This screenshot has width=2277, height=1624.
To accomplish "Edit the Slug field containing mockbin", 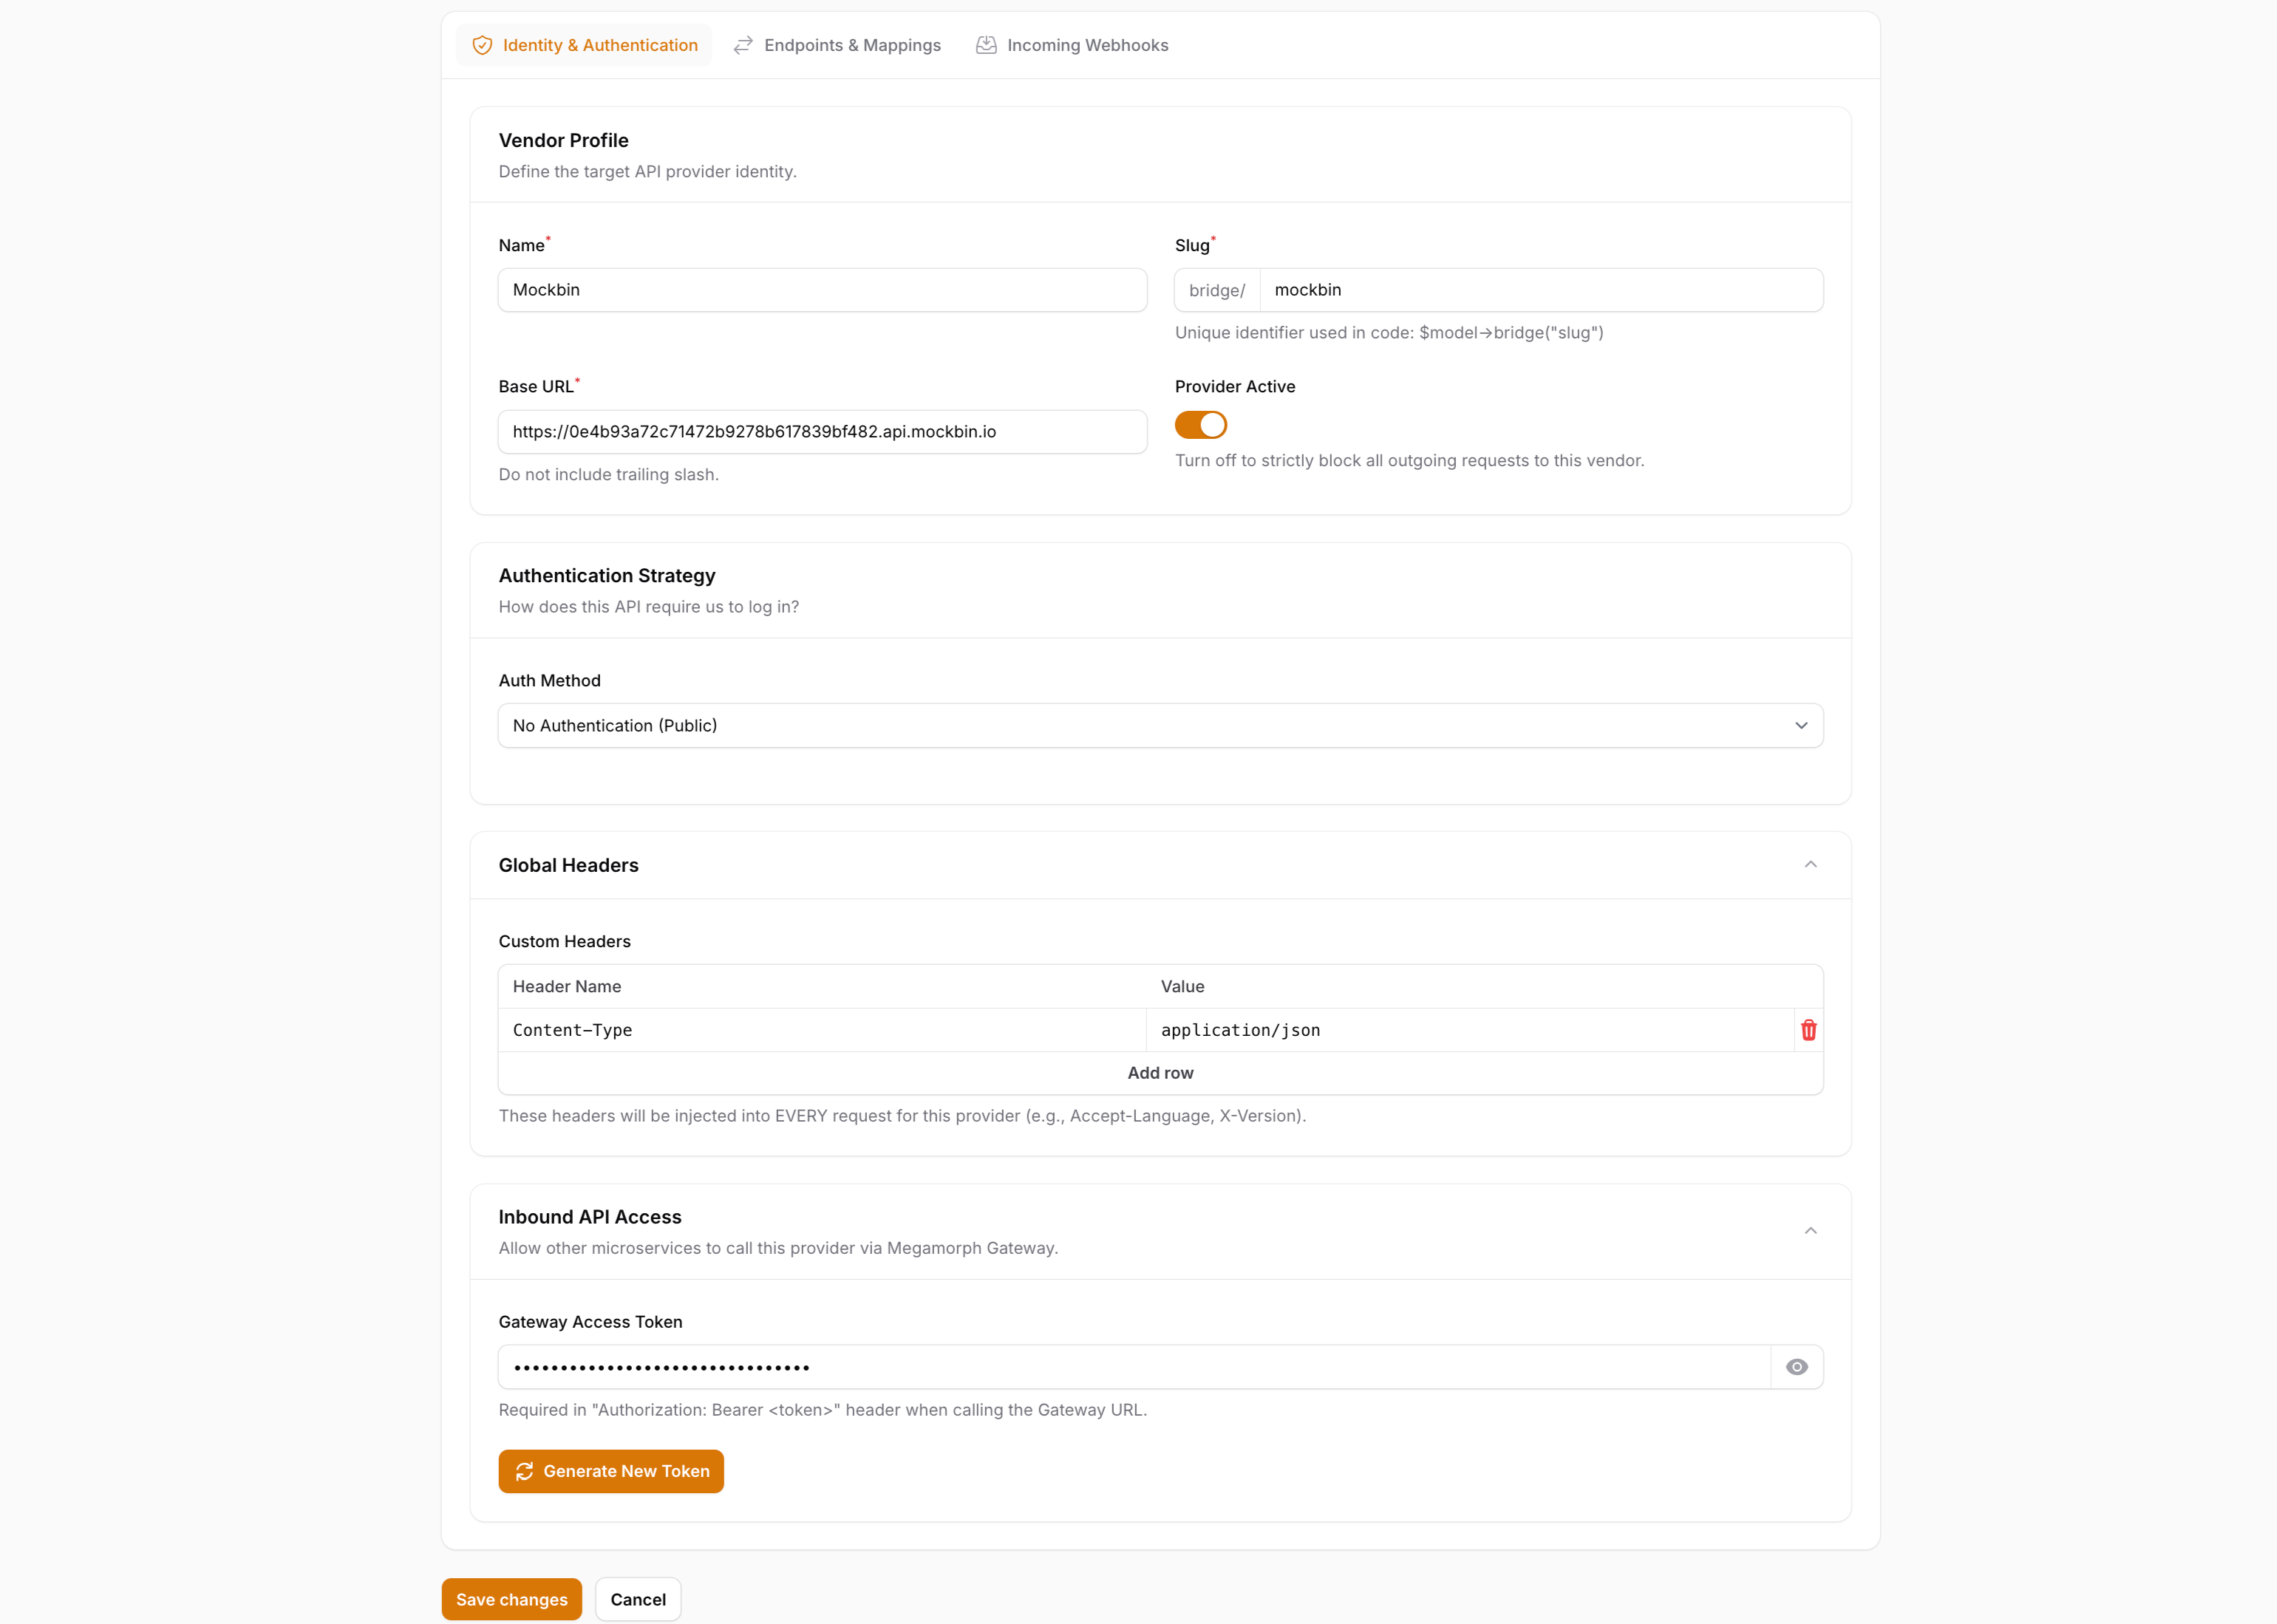I will pyautogui.click(x=1540, y=290).
